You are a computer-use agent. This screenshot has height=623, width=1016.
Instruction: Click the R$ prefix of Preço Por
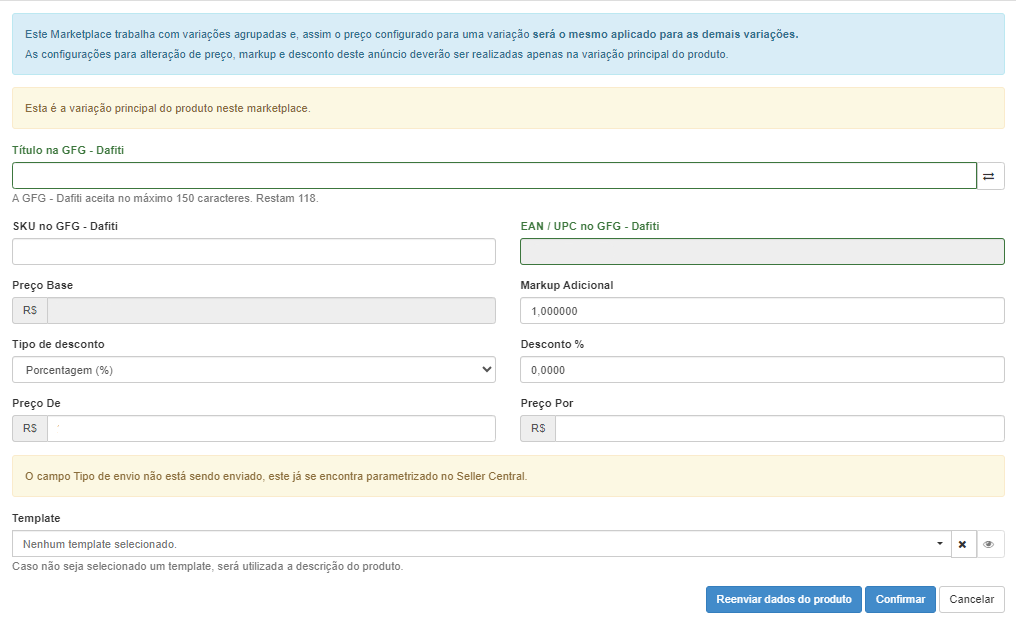pyautogui.click(x=538, y=429)
